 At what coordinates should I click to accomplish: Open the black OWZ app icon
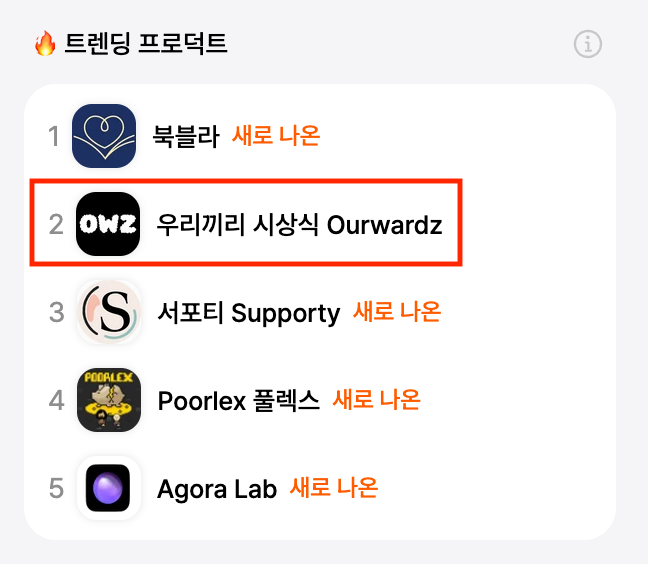[x=108, y=224]
